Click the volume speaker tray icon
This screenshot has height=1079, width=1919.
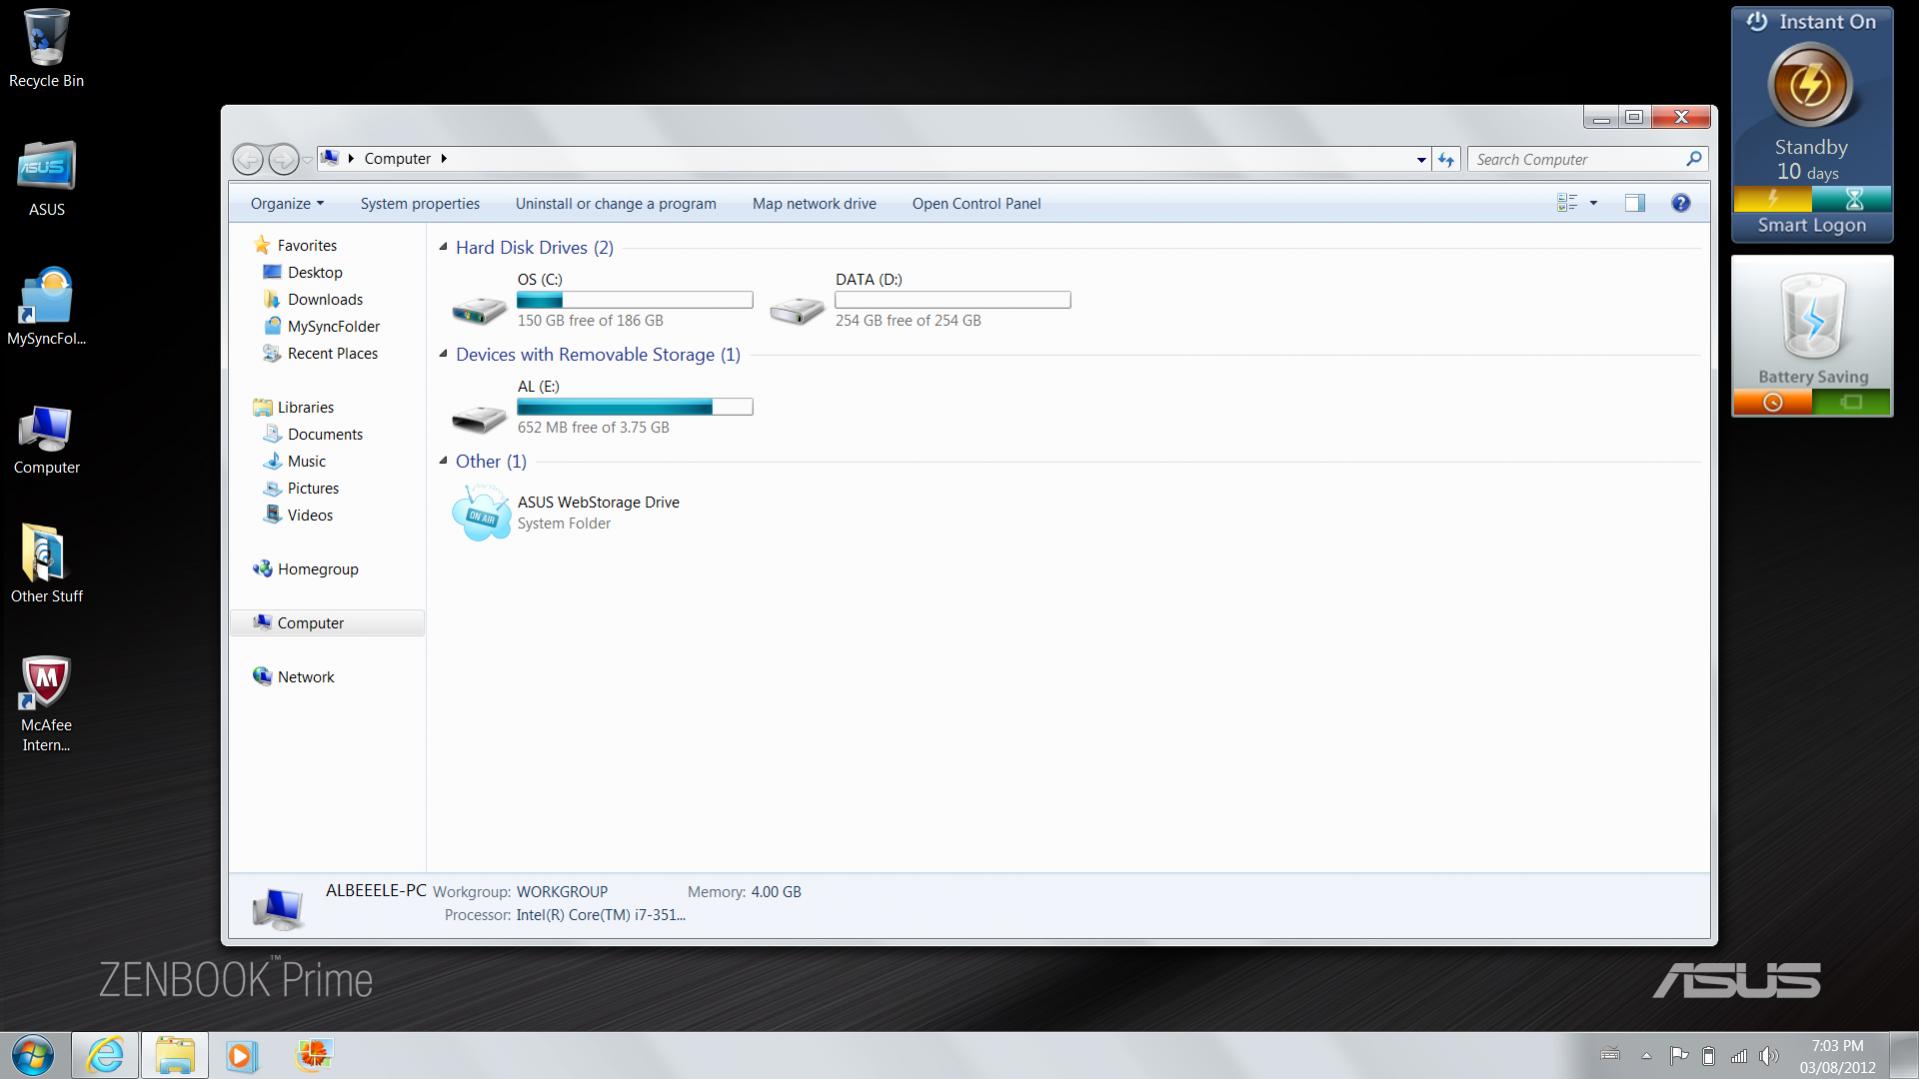coord(1769,1056)
